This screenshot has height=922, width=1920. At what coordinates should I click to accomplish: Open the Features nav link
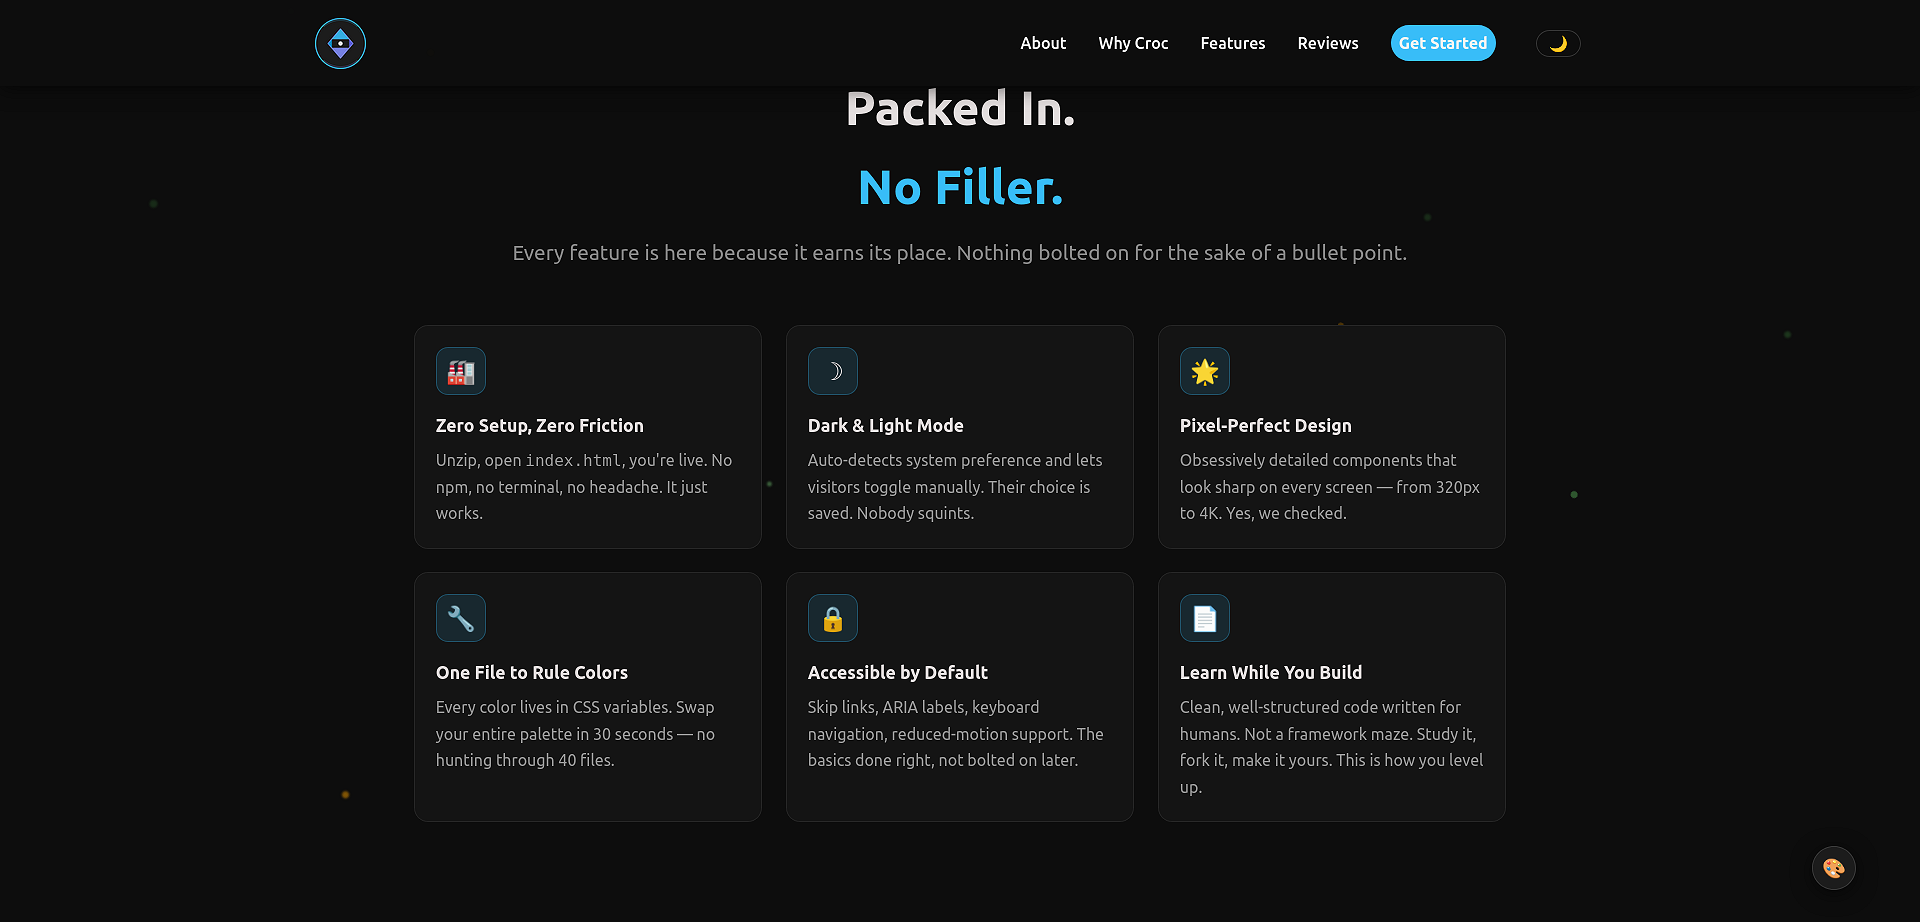[1233, 43]
